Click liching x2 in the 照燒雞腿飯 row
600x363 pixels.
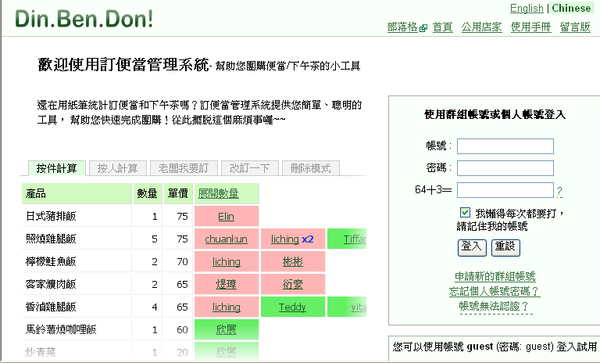click(x=292, y=239)
